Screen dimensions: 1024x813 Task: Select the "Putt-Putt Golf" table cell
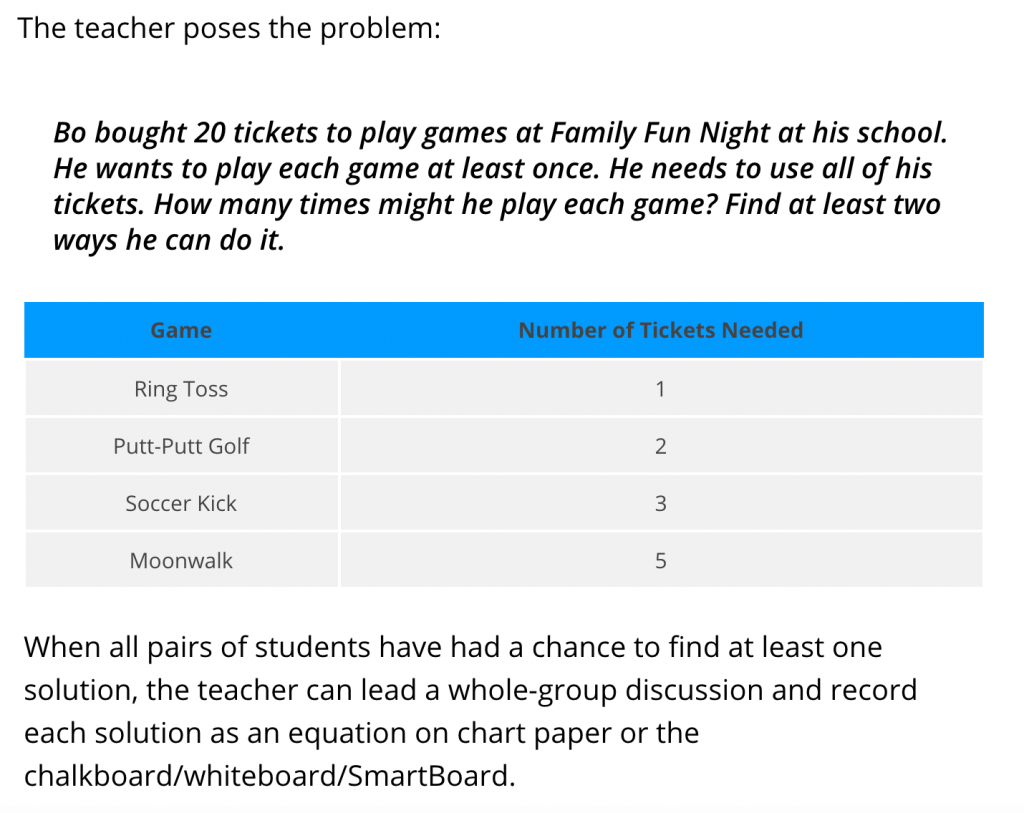[181, 446]
